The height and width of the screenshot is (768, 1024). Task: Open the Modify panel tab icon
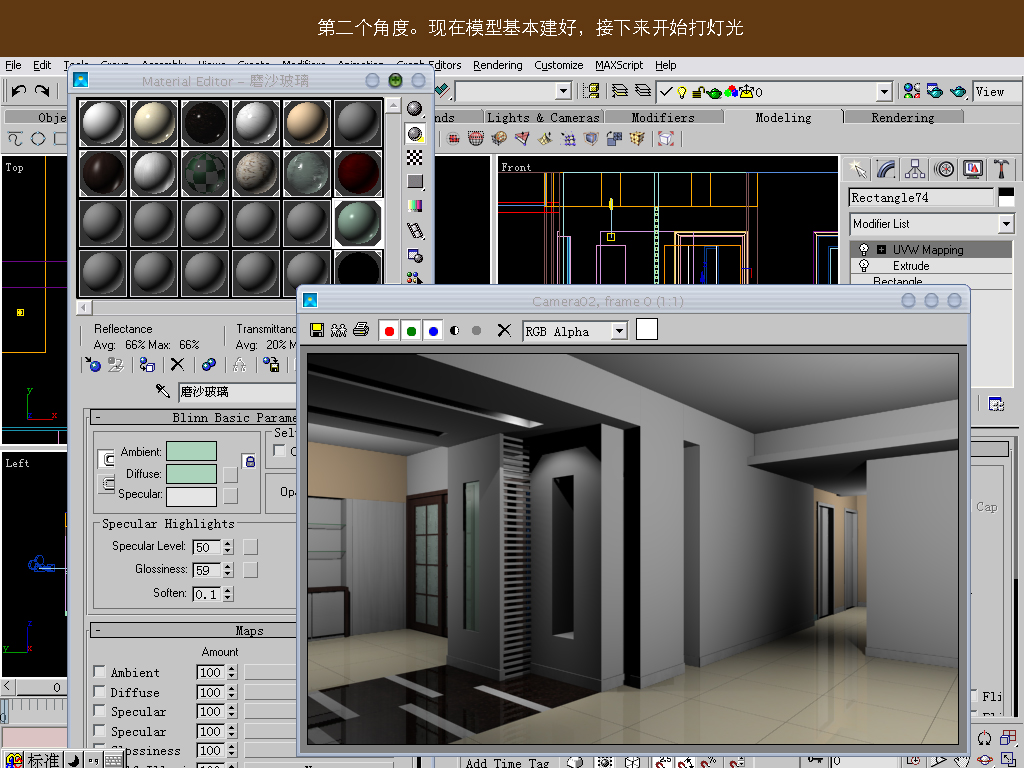click(886, 169)
